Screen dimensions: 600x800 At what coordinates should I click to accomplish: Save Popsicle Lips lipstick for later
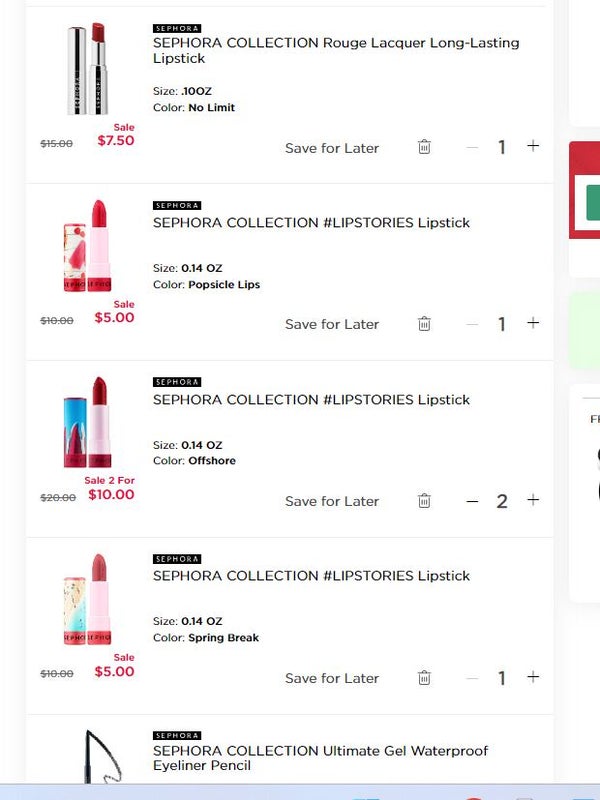click(332, 324)
